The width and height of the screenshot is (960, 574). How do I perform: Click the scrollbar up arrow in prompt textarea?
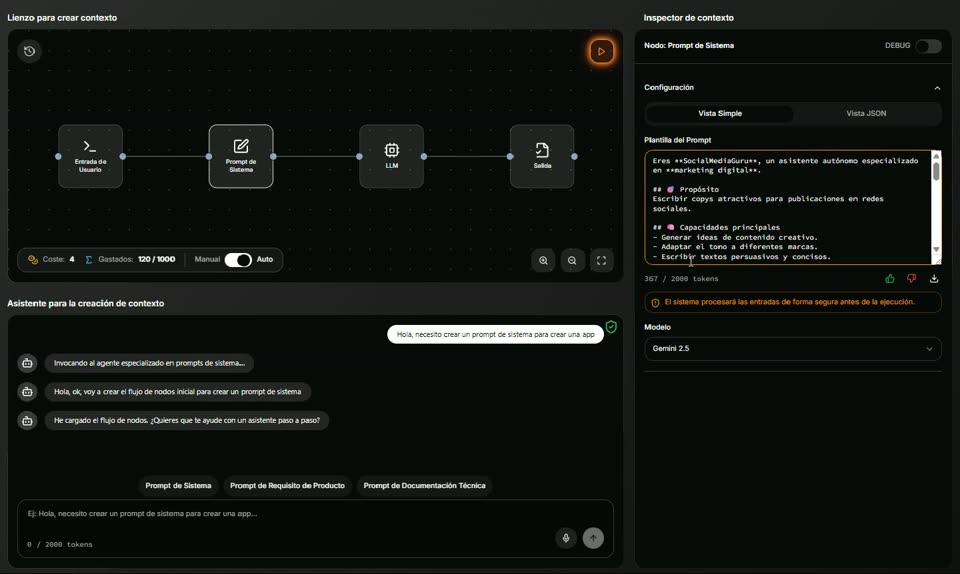point(936,156)
